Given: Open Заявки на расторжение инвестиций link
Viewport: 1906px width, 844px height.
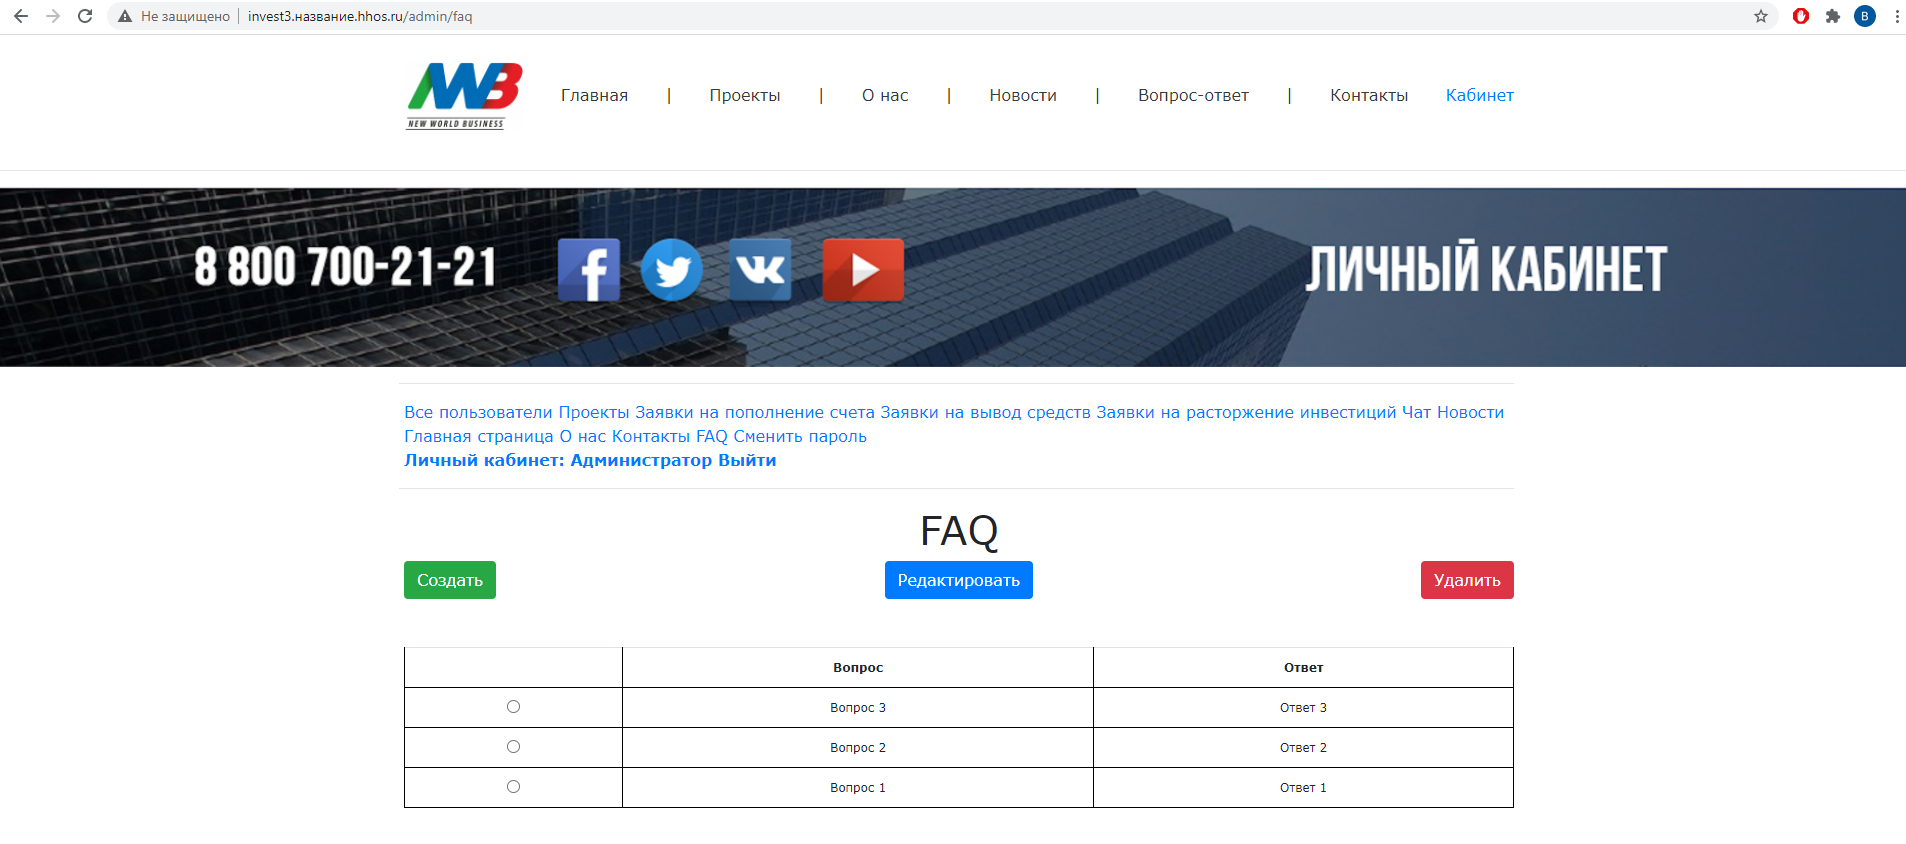Looking at the screenshot, I should (x=1246, y=412).
